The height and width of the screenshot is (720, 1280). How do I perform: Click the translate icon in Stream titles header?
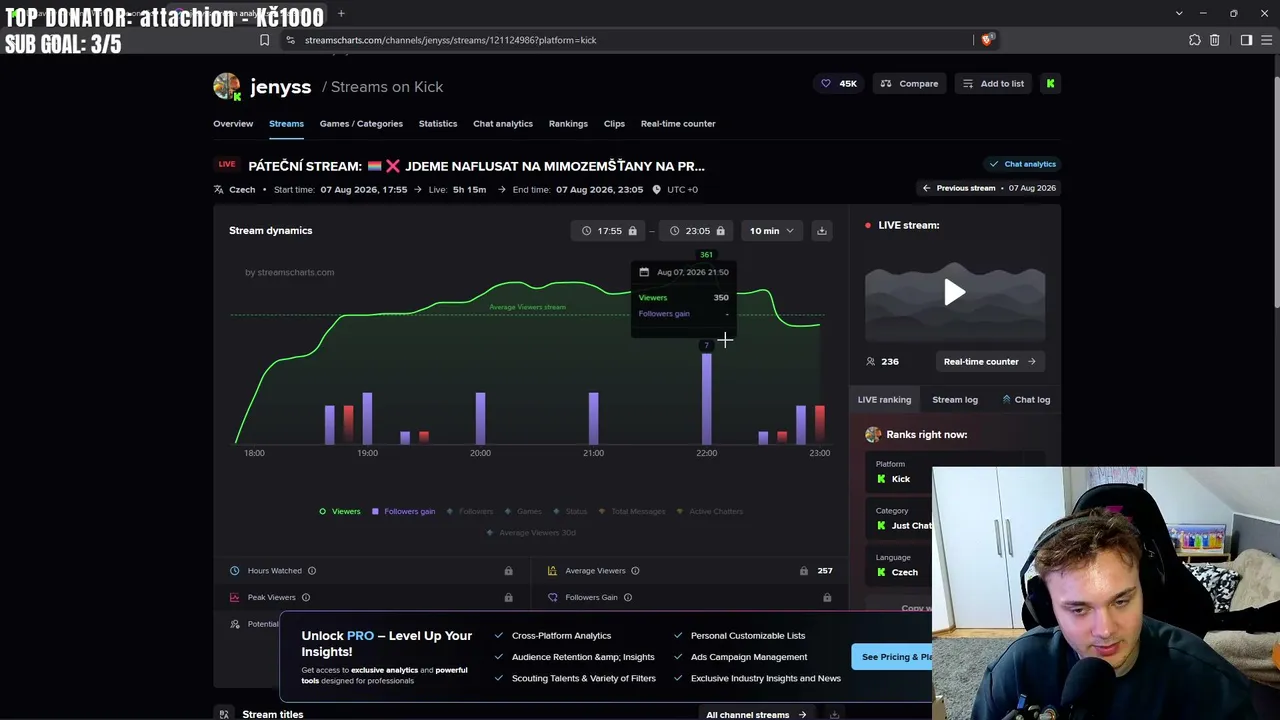click(224, 714)
